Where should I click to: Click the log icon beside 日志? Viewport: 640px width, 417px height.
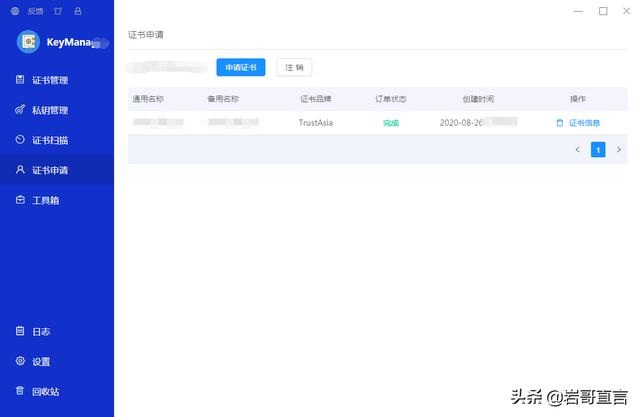(20, 331)
